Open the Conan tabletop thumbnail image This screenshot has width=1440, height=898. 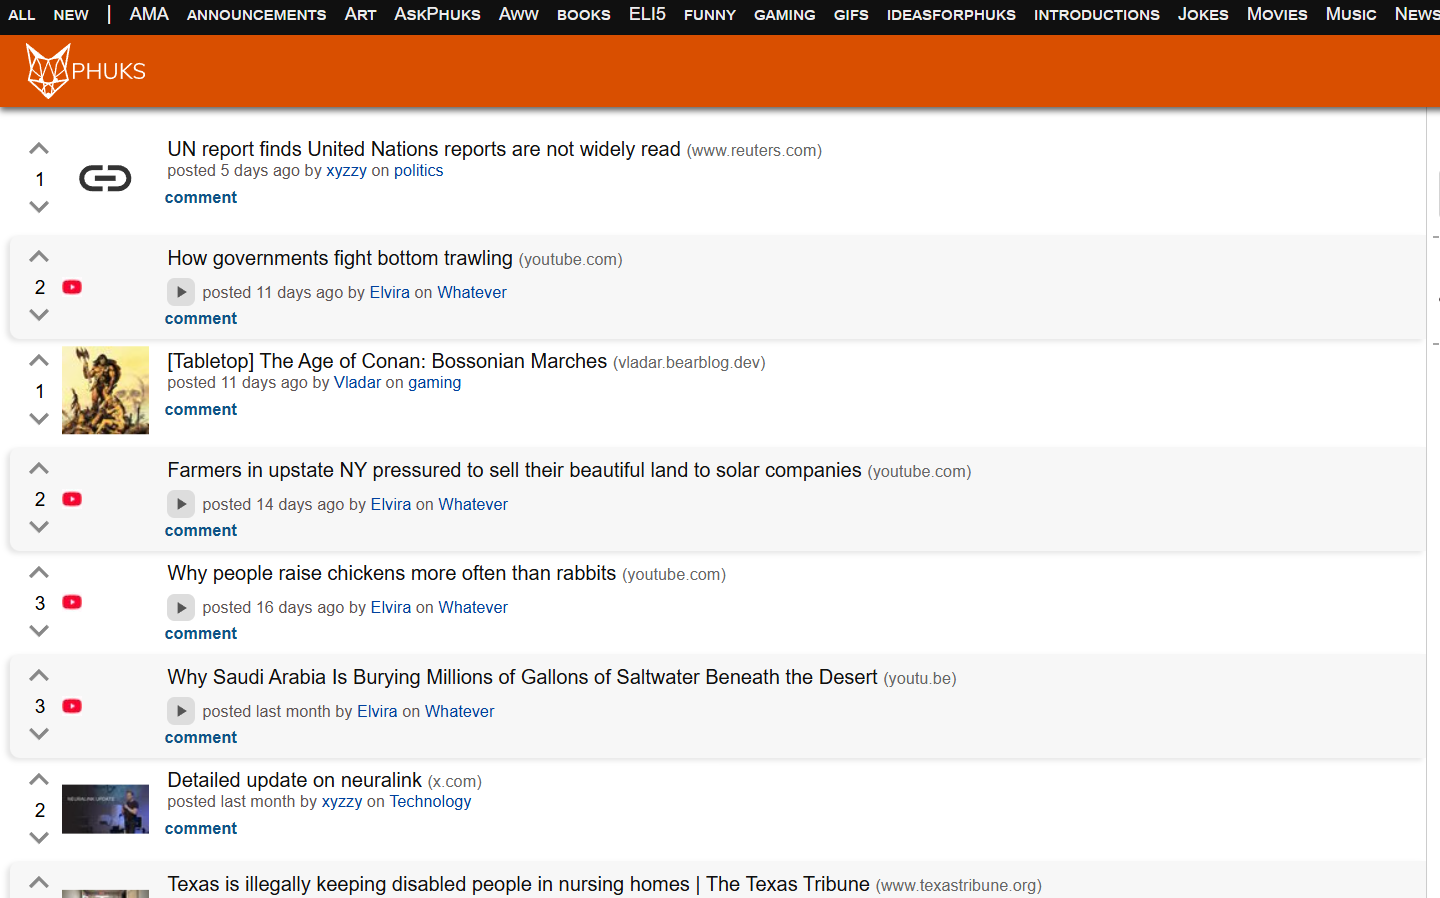(x=105, y=390)
